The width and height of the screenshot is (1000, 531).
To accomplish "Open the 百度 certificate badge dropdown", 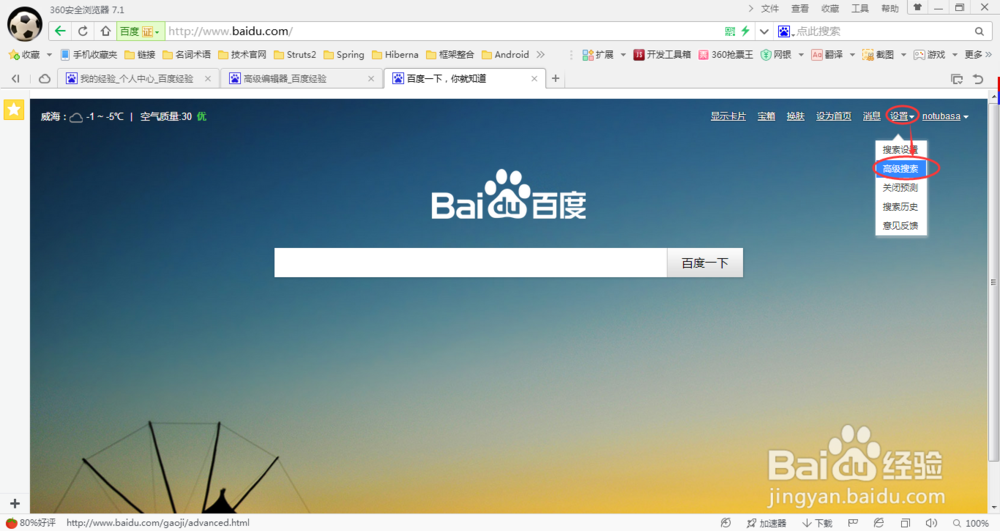I will [x=140, y=31].
